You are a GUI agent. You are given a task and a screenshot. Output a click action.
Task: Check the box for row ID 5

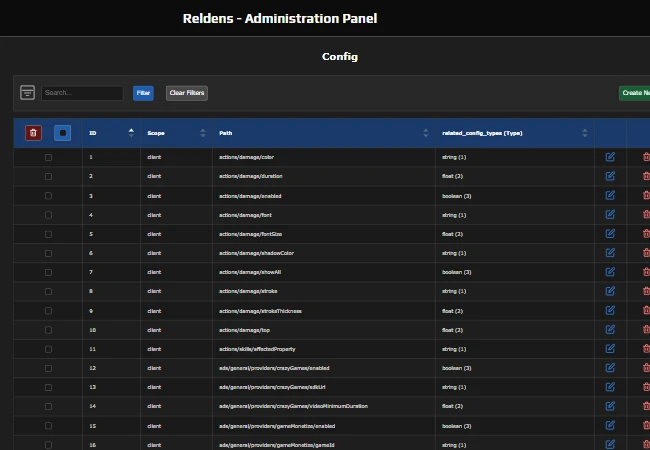[x=49, y=234]
